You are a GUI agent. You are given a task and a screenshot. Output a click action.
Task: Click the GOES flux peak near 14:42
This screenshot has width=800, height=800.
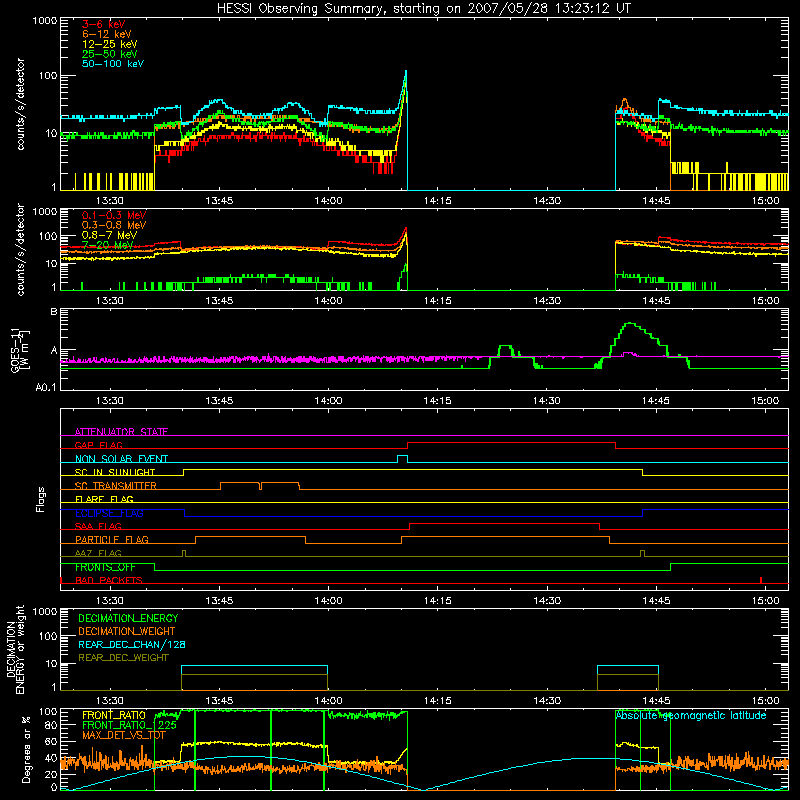(x=631, y=323)
